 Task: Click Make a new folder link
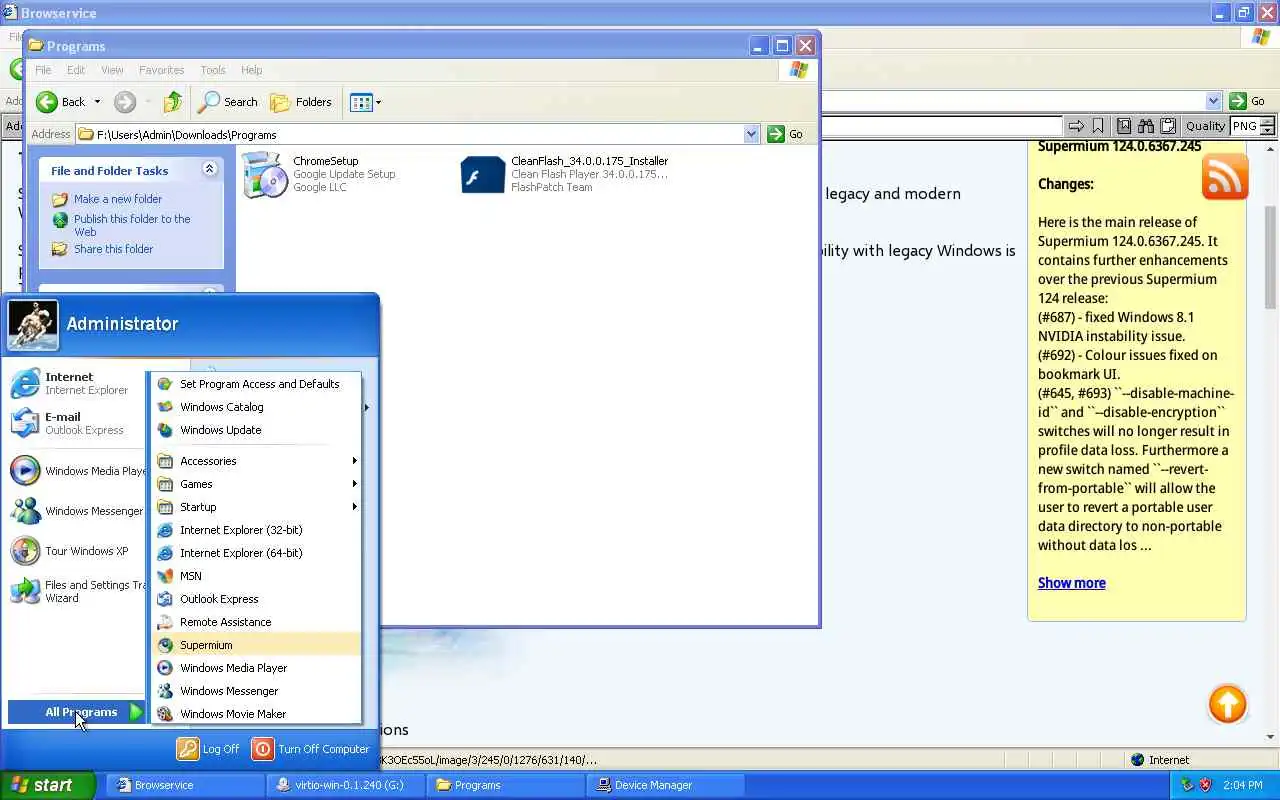(x=118, y=199)
